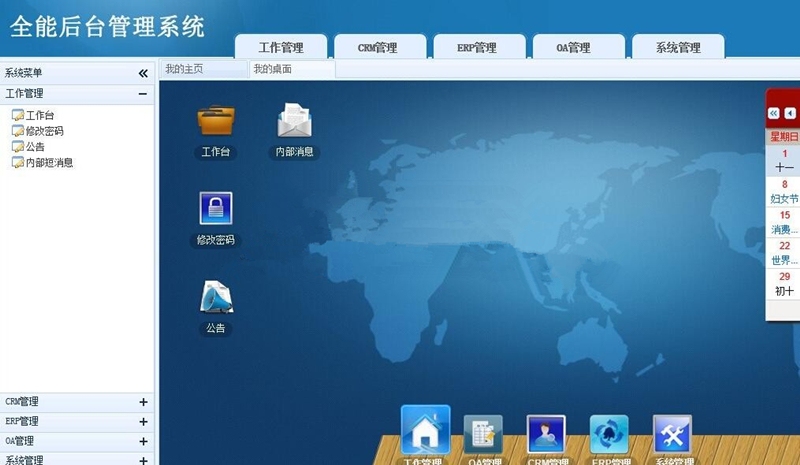800x465 pixels.
Task: Open the 内部消息 envelope desktop icon
Action: (294, 120)
